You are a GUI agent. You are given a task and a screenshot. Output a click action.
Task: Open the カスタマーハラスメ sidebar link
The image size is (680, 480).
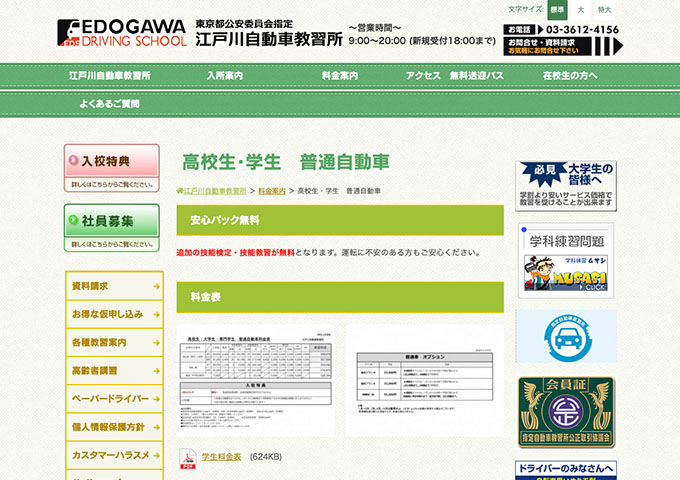[114, 455]
